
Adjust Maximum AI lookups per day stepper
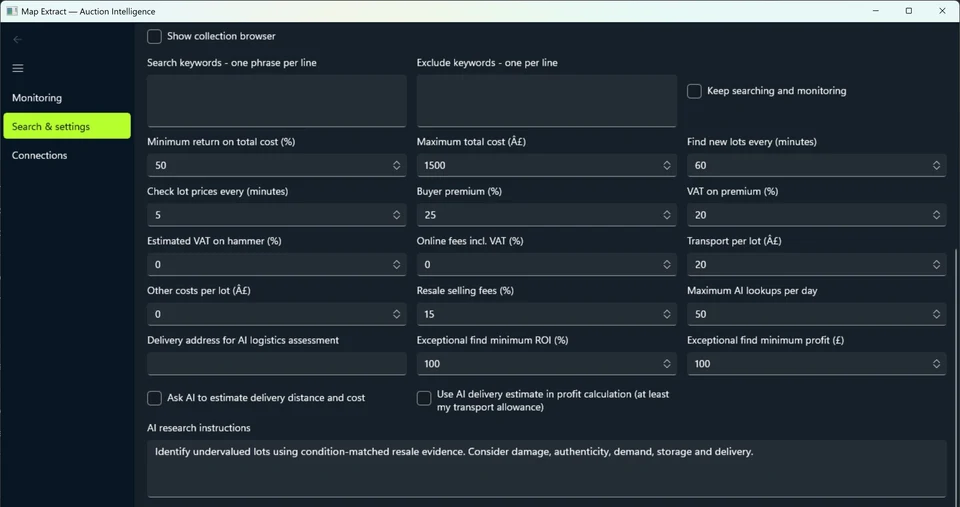coord(937,314)
